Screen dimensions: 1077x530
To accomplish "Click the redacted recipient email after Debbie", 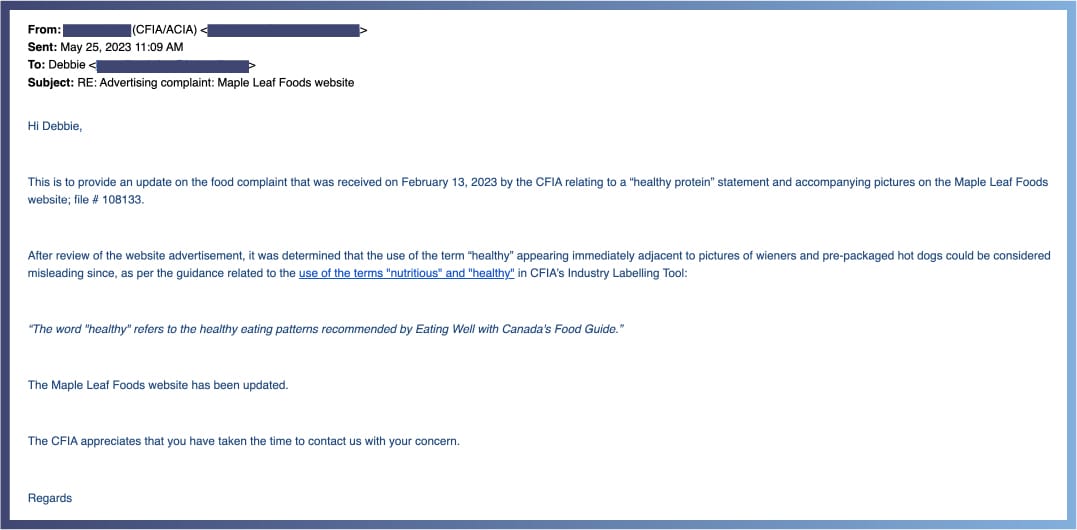I will (172, 66).
